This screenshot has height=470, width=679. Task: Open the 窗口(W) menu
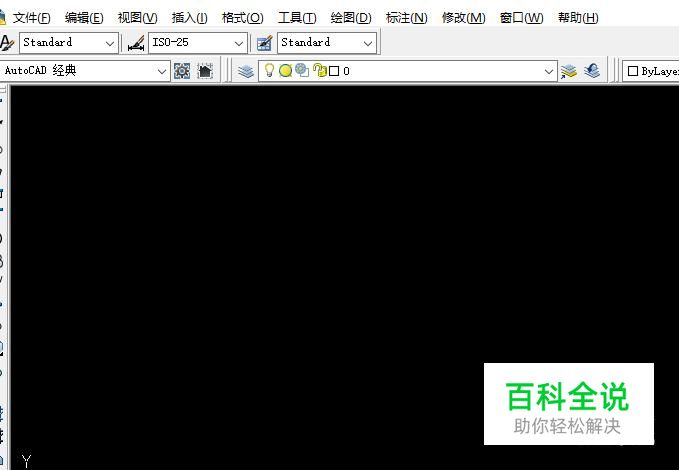521,18
